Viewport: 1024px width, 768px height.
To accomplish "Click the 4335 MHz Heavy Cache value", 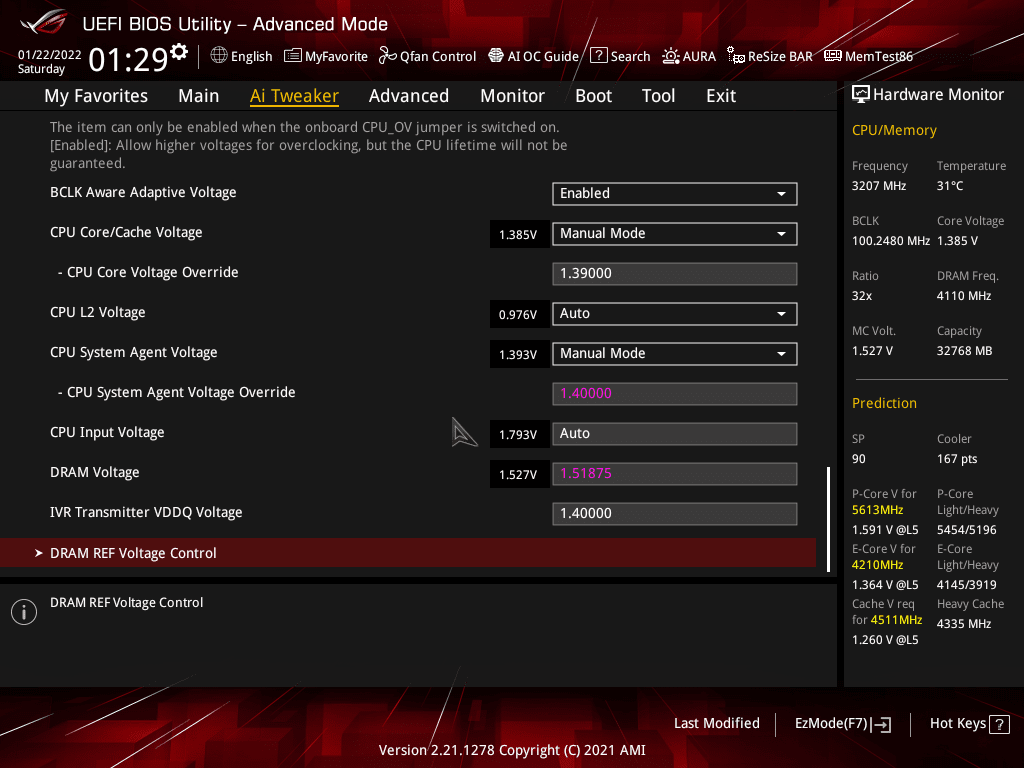I will pos(964,624).
